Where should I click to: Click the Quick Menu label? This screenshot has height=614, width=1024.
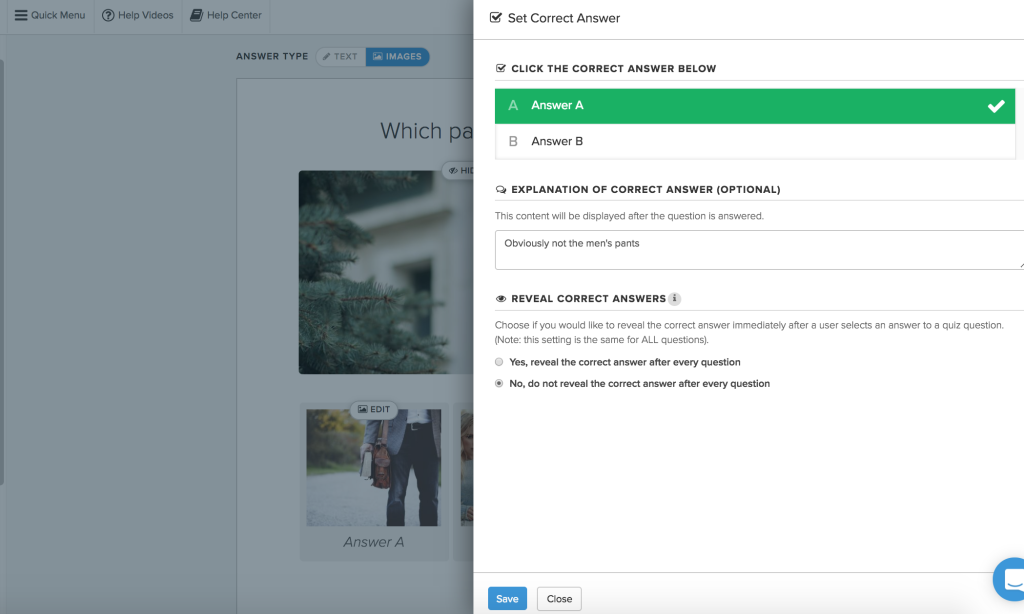pos(58,15)
